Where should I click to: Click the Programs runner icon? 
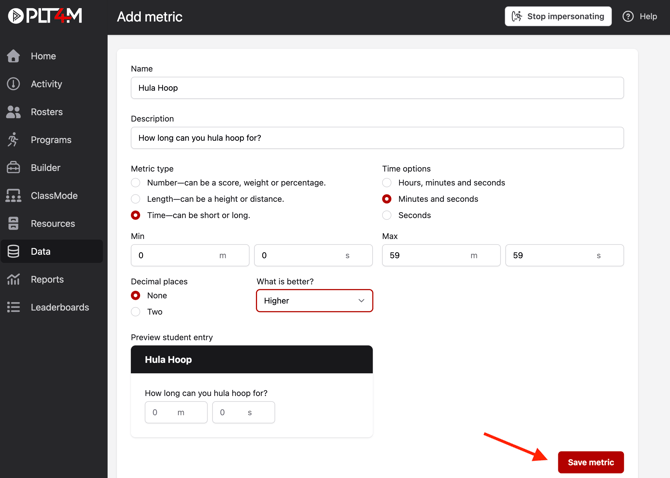(x=13, y=140)
